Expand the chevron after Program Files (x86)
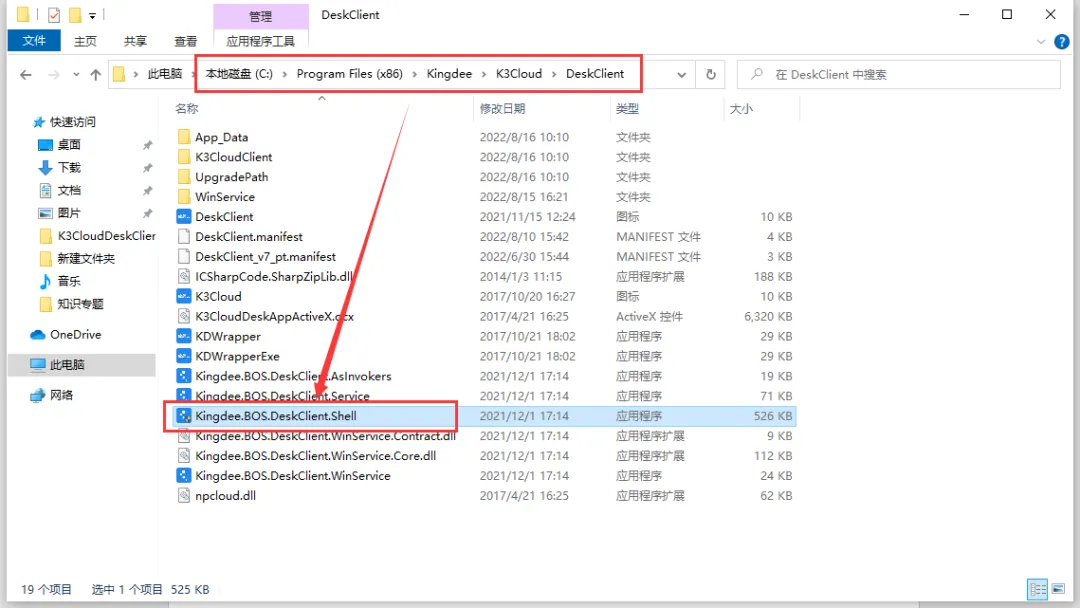Screen dimensions: 1080x608 coord(415,74)
